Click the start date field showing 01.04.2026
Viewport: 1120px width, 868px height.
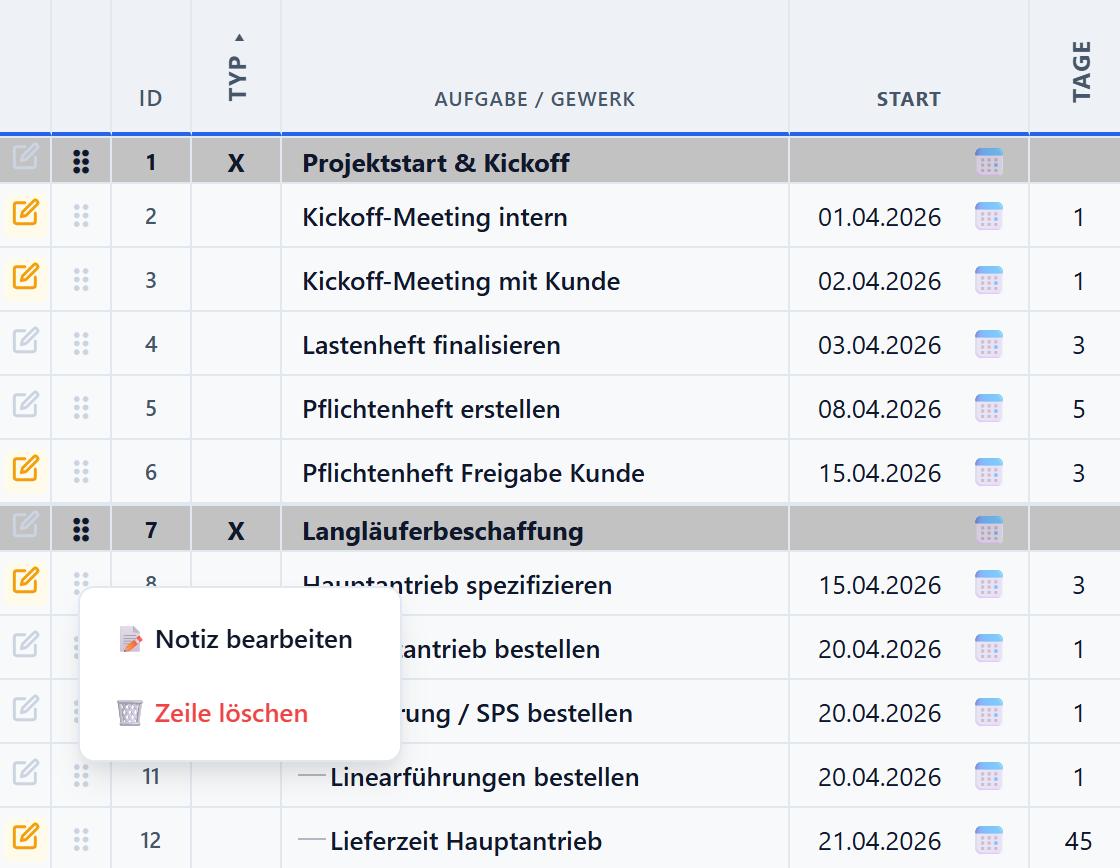point(882,217)
